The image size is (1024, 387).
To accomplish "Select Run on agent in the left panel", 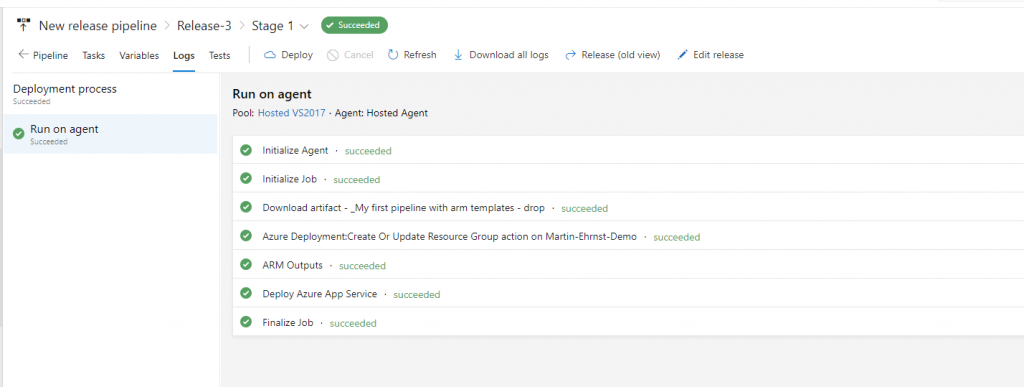I will [x=110, y=134].
